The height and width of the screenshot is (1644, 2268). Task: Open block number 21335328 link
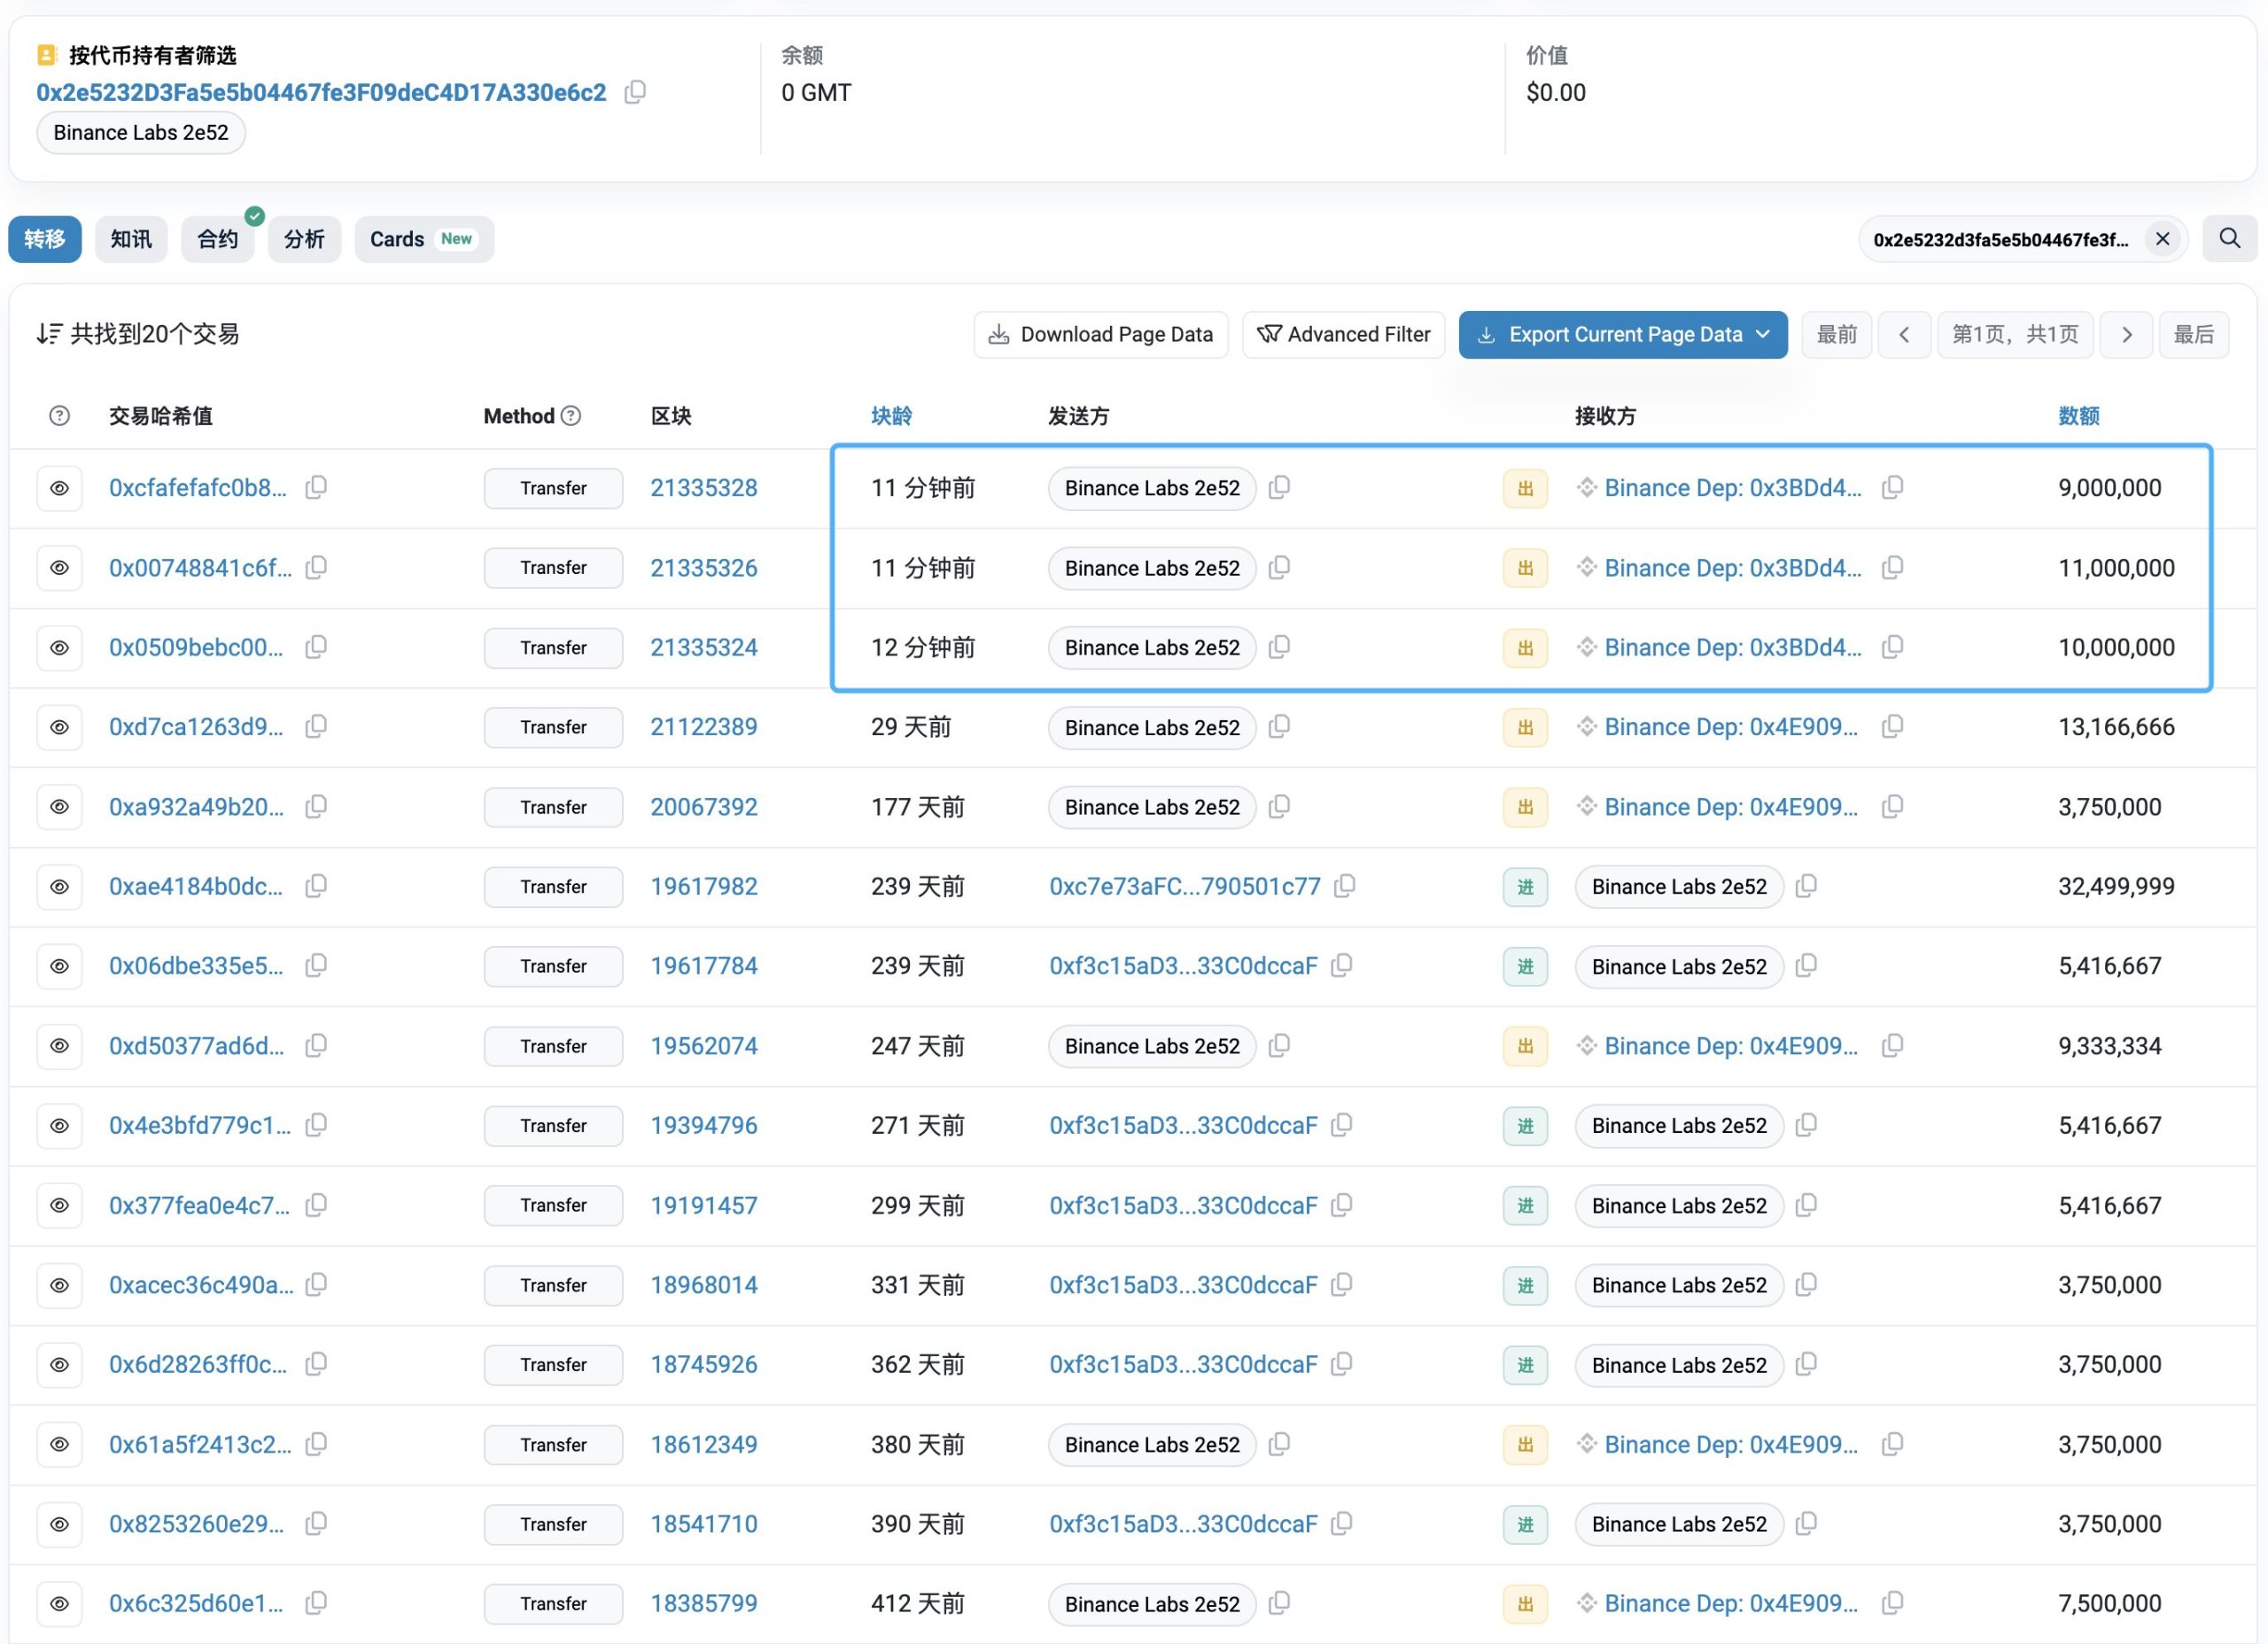(703, 488)
